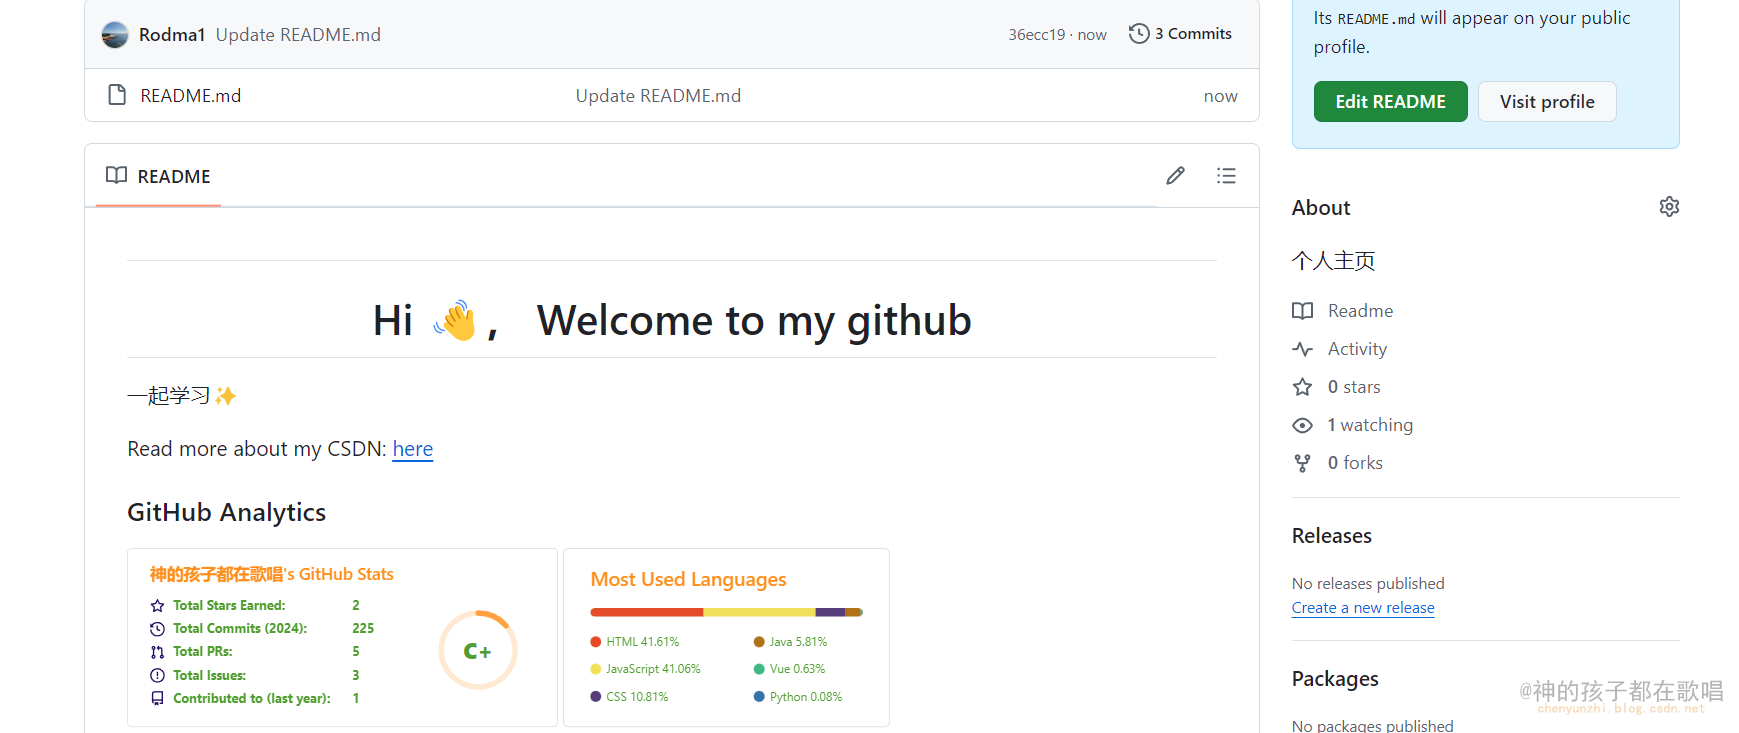1739x733 pixels.
Task: Click the Total Commits clock icon
Action: [x=157, y=629]
